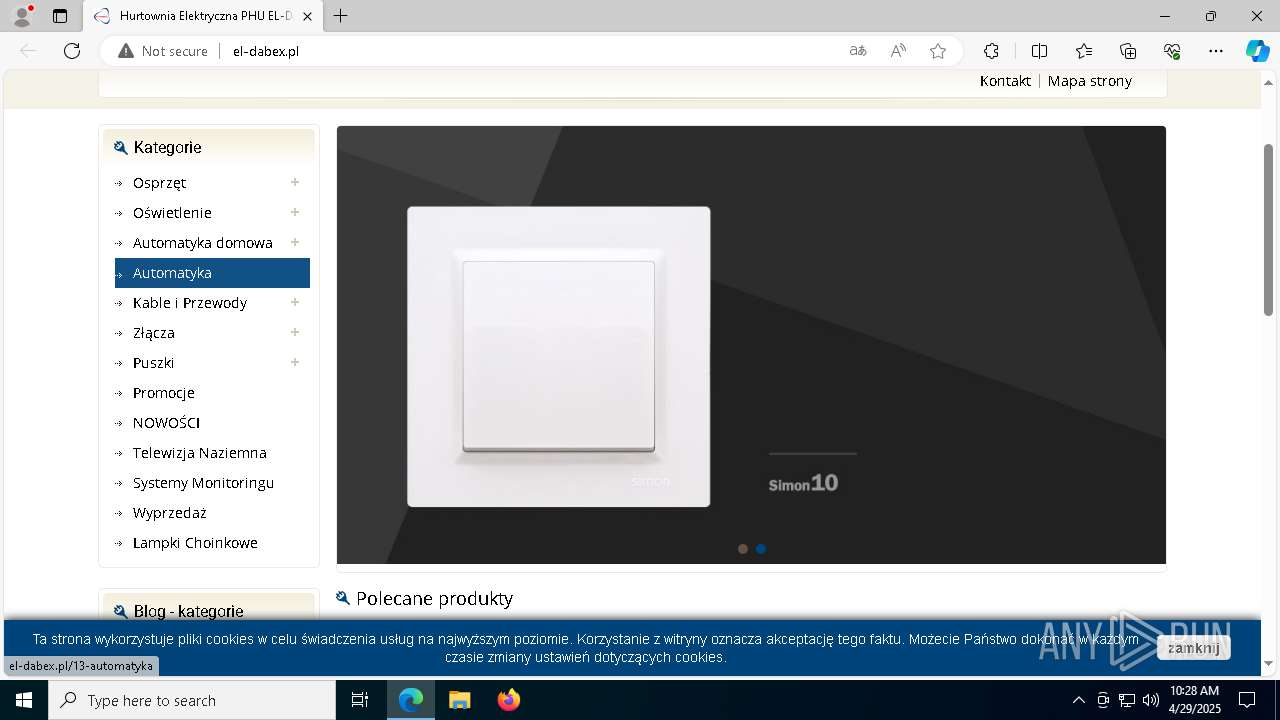Expand the Oświetlenie category plus
This screenshot has width=1280, height=720.
(x=295, y=212)
